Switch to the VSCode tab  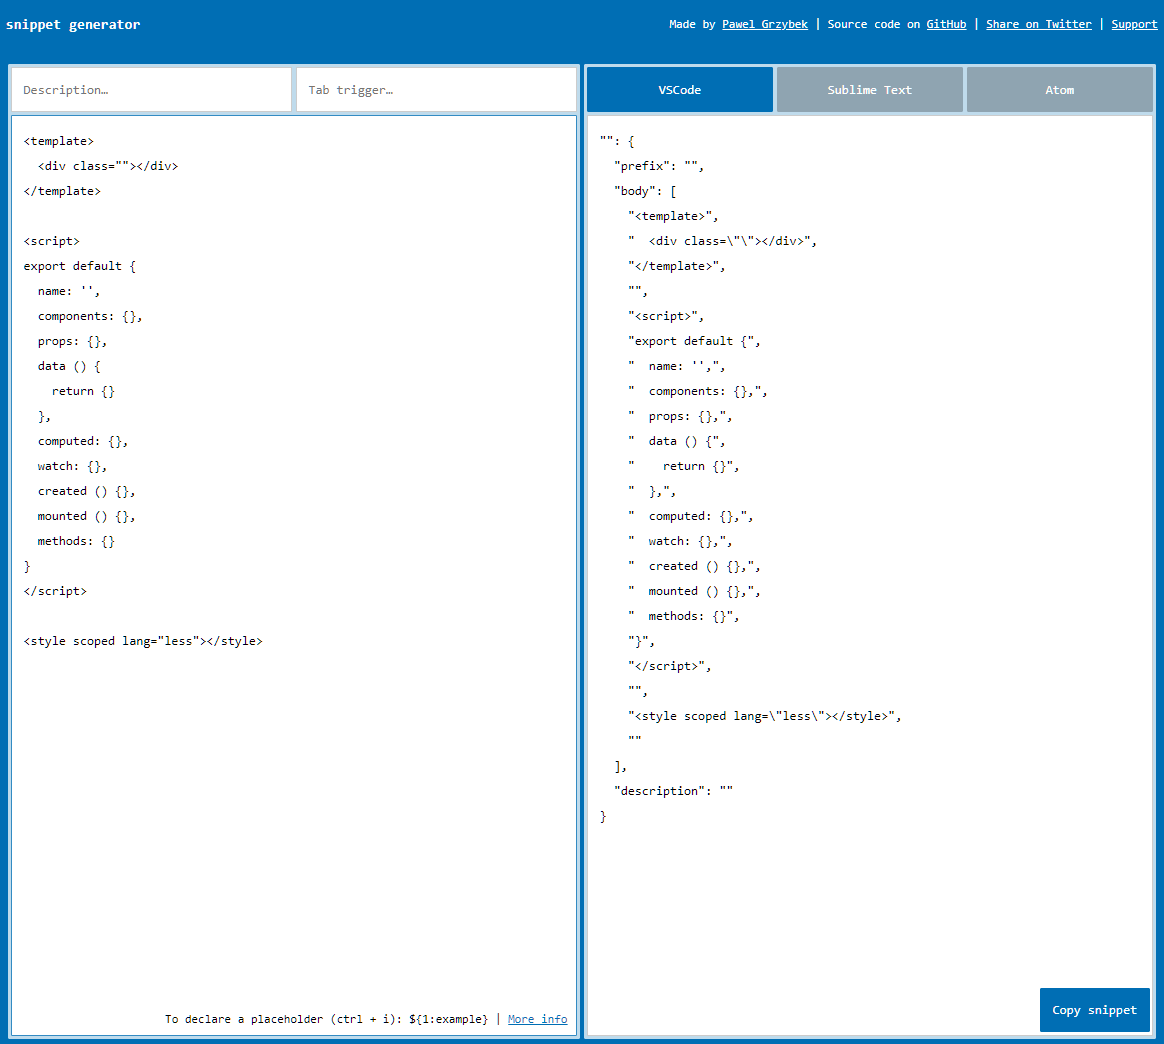coord(679,90)
